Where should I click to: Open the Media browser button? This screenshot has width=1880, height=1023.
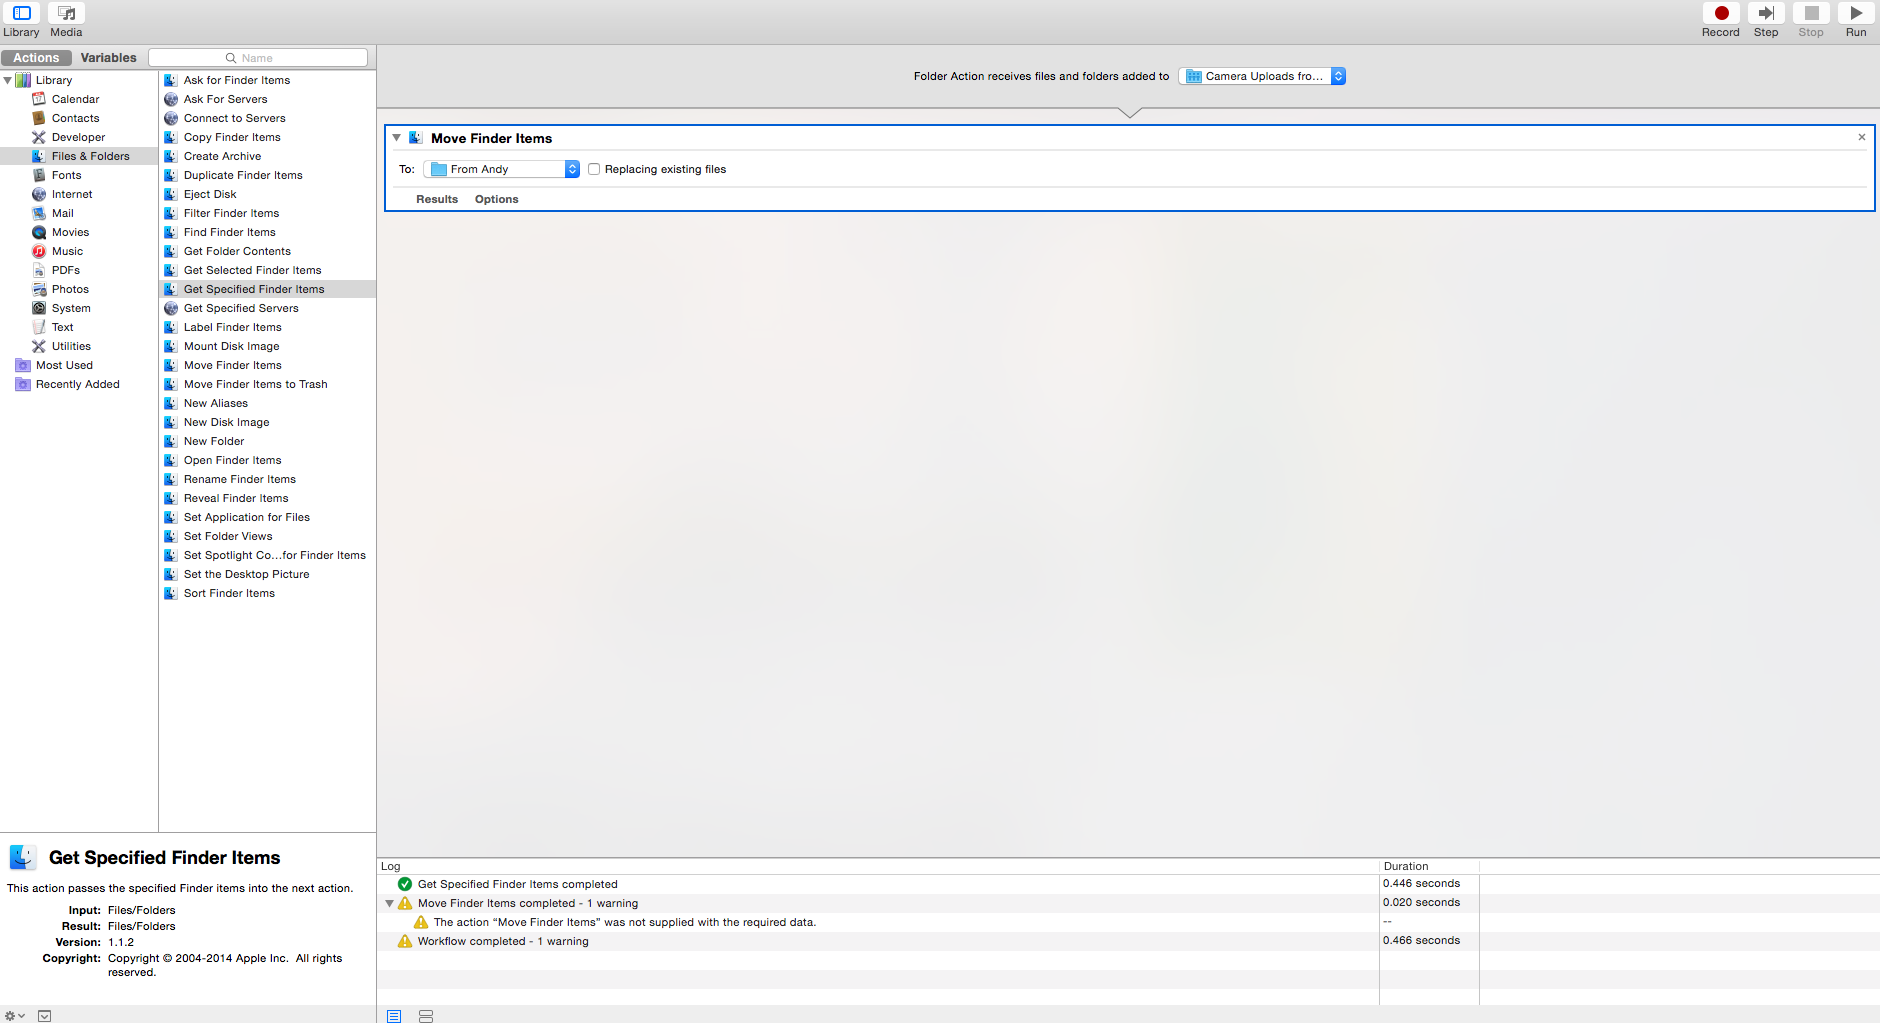pos(66,13)
